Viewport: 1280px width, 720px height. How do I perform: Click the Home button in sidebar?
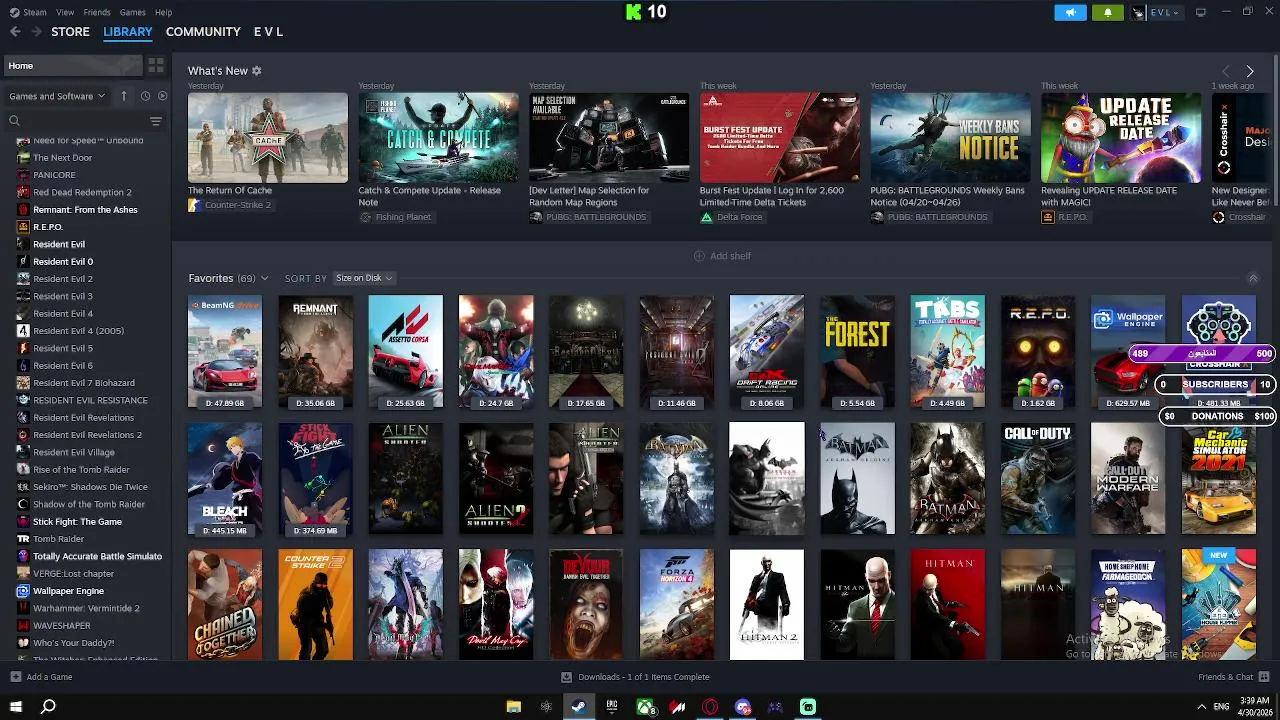(x=71, y=66)
